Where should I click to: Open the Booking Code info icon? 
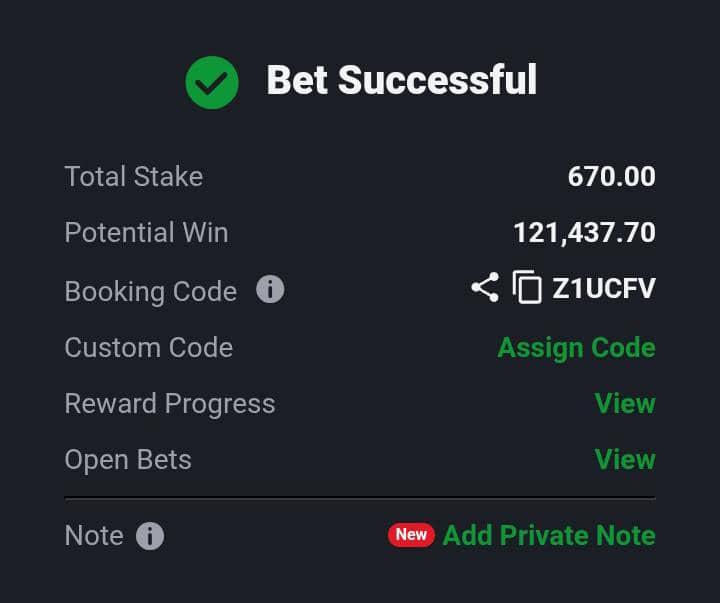click(x=270, y=289)
